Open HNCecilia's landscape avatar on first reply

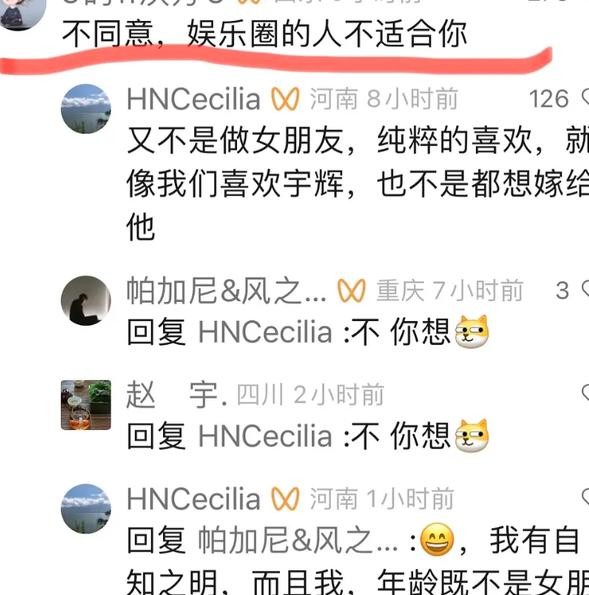(x=86, y=109)
